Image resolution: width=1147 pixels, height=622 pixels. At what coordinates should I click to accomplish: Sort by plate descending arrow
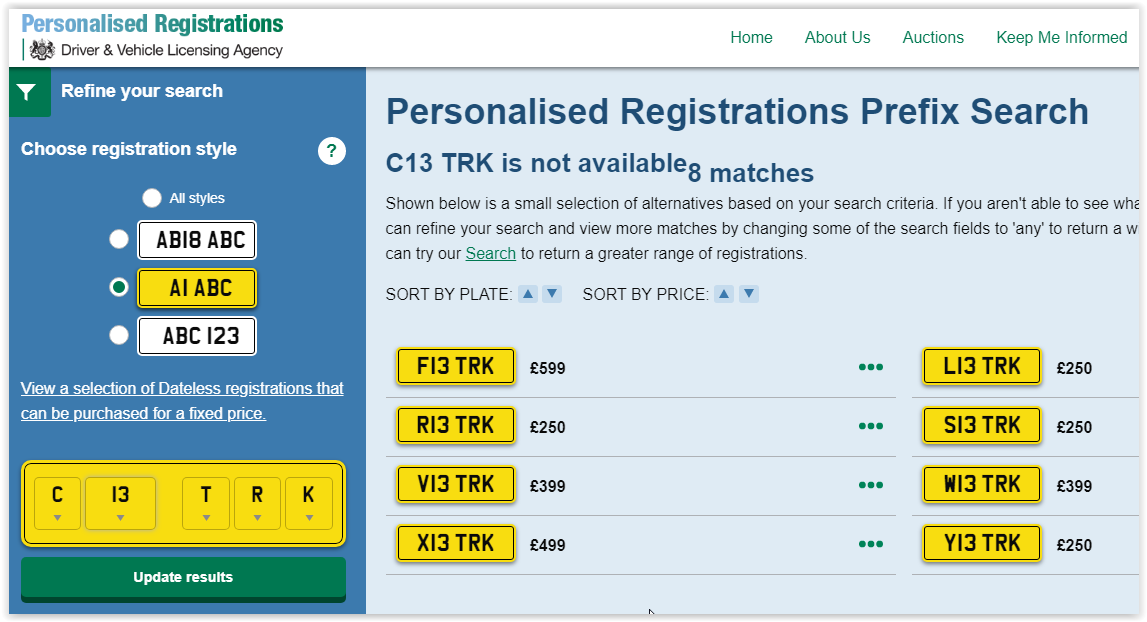coord(552,294)
